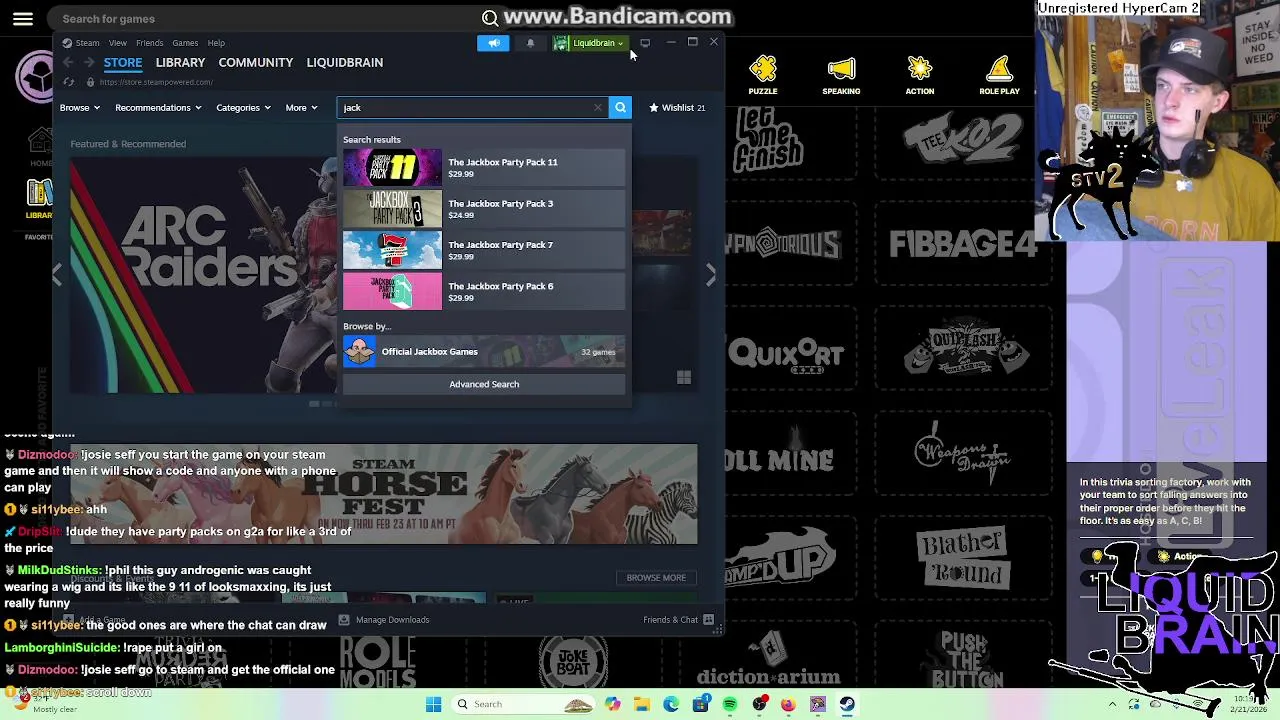Screen dimensions: 1280x720
Task: Expand the Browse dropdown
Action: (x=79, y=107)
